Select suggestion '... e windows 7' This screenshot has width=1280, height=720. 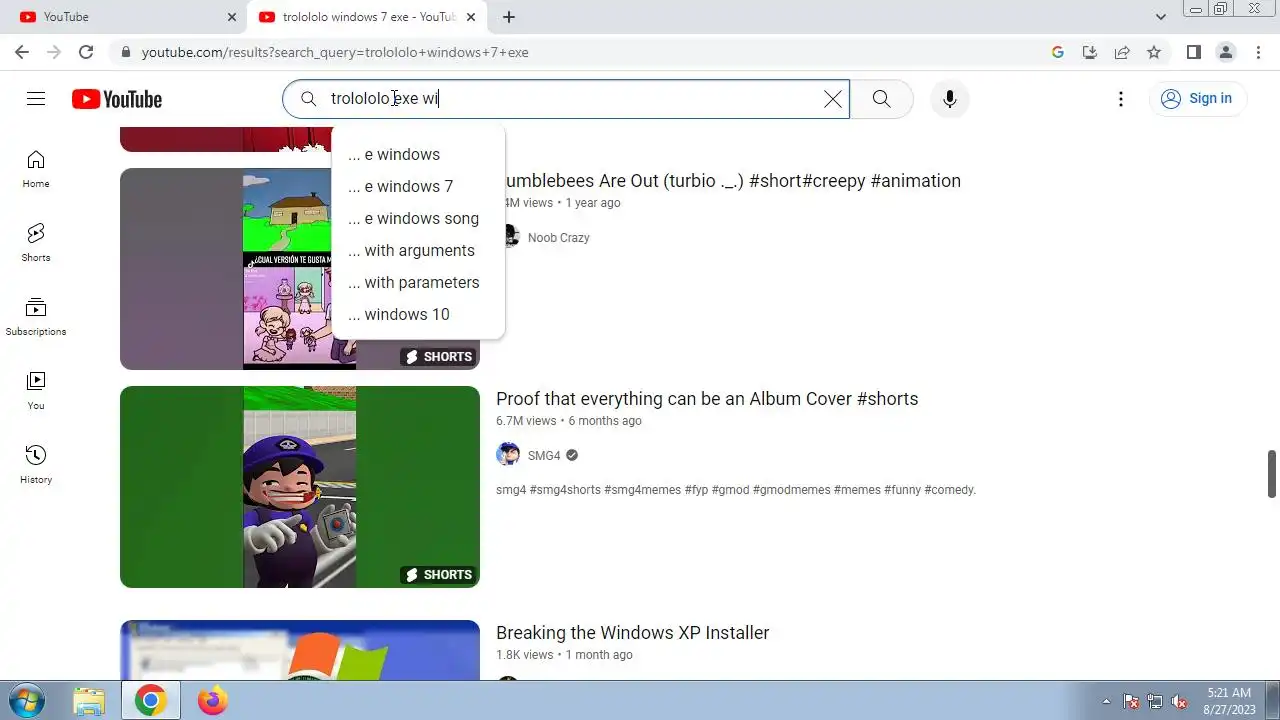[418, 186]
